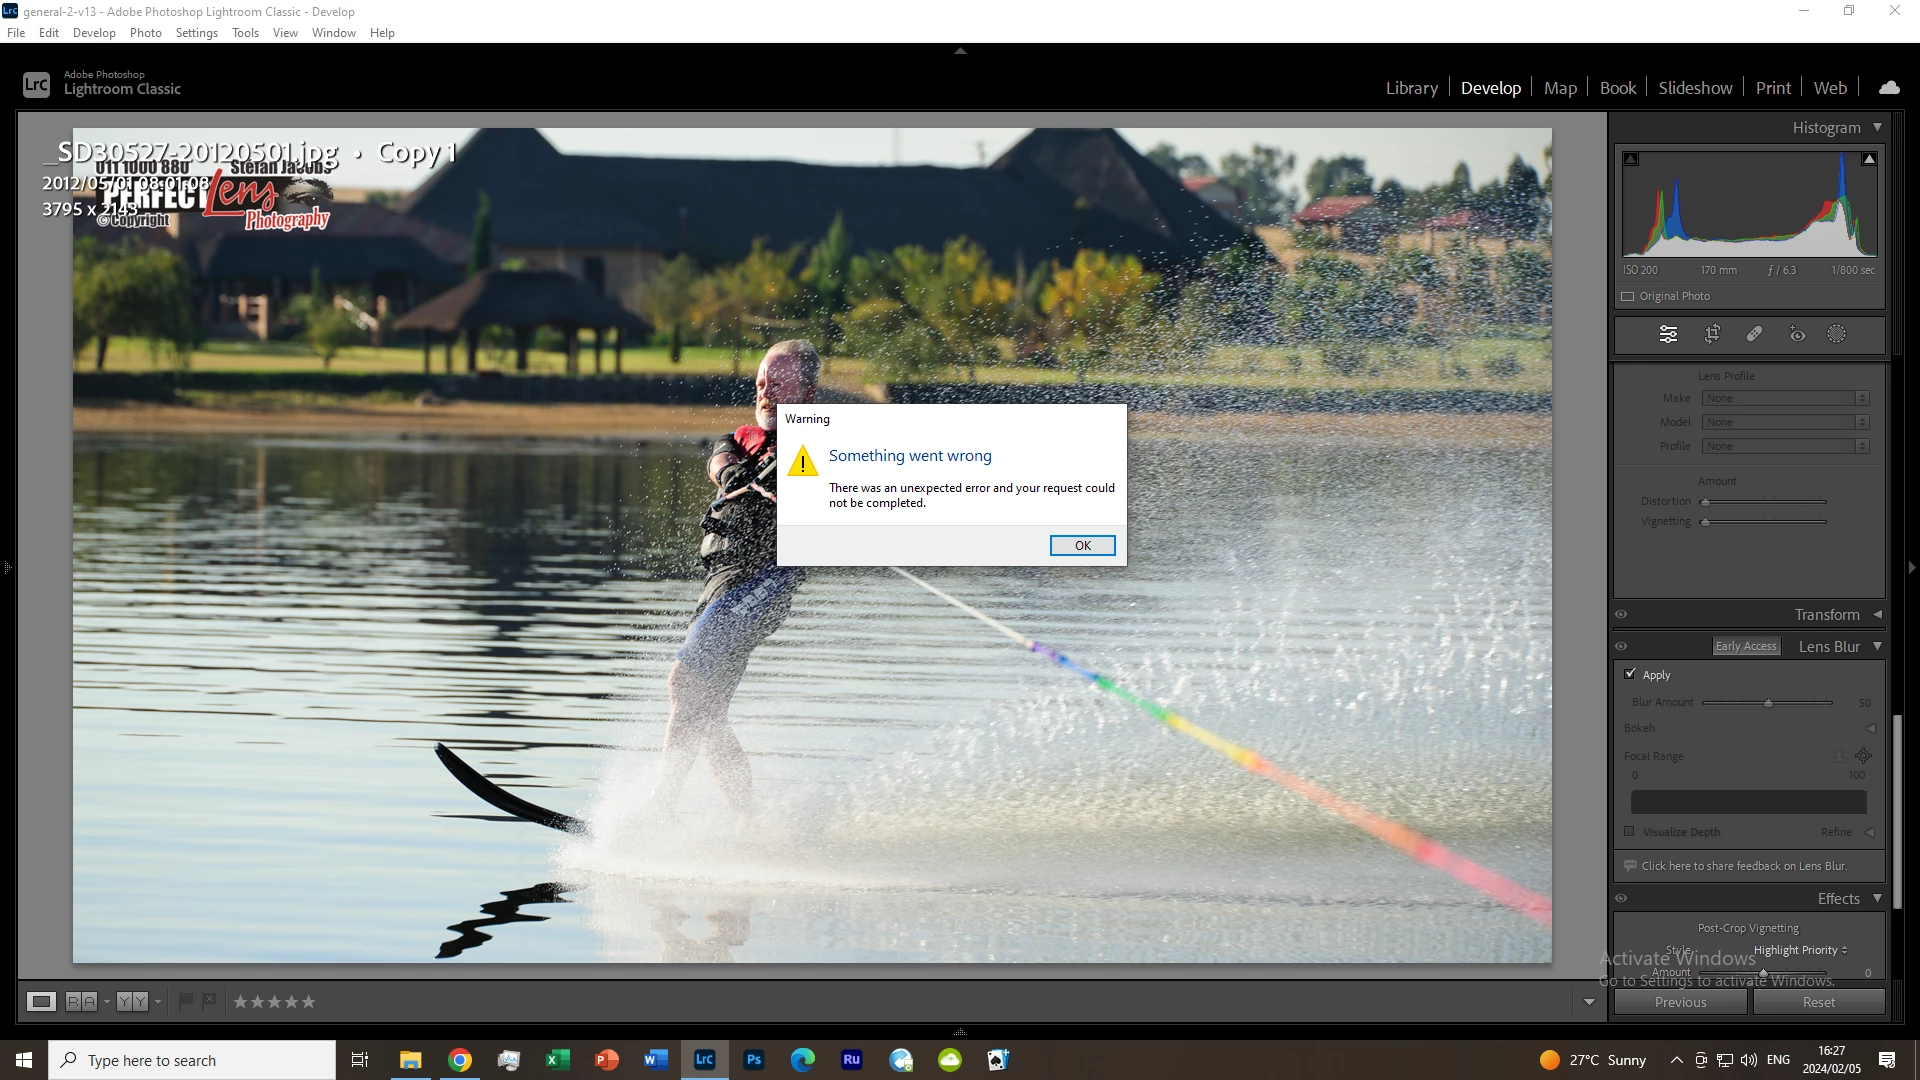Uncheck the Lens Blur Apply checkbox

[1630, 674]
